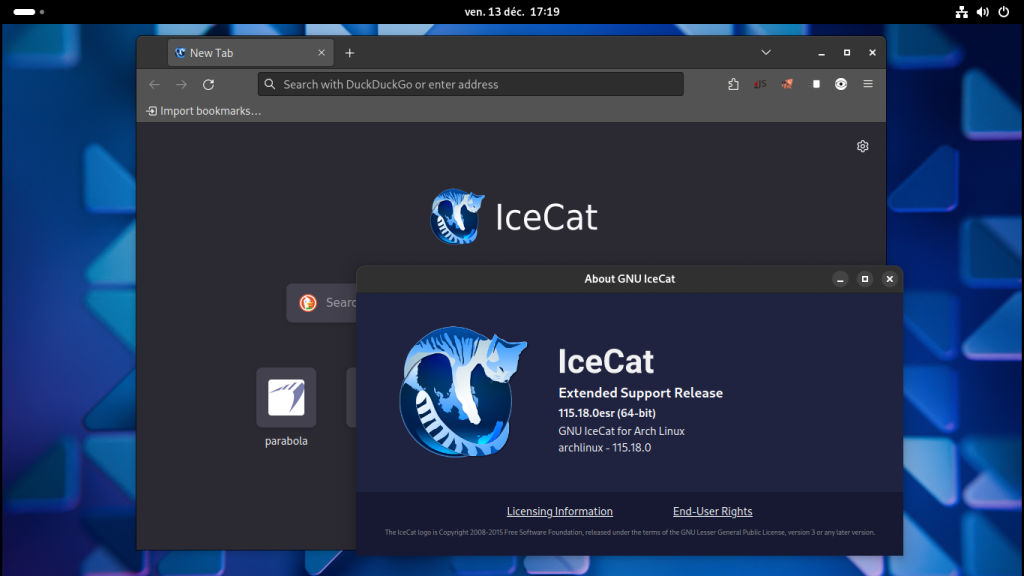Viewport: 1024px width, 576px height.
Task: Open the orange JShelter extension icon
Action: tap(787, 84)
